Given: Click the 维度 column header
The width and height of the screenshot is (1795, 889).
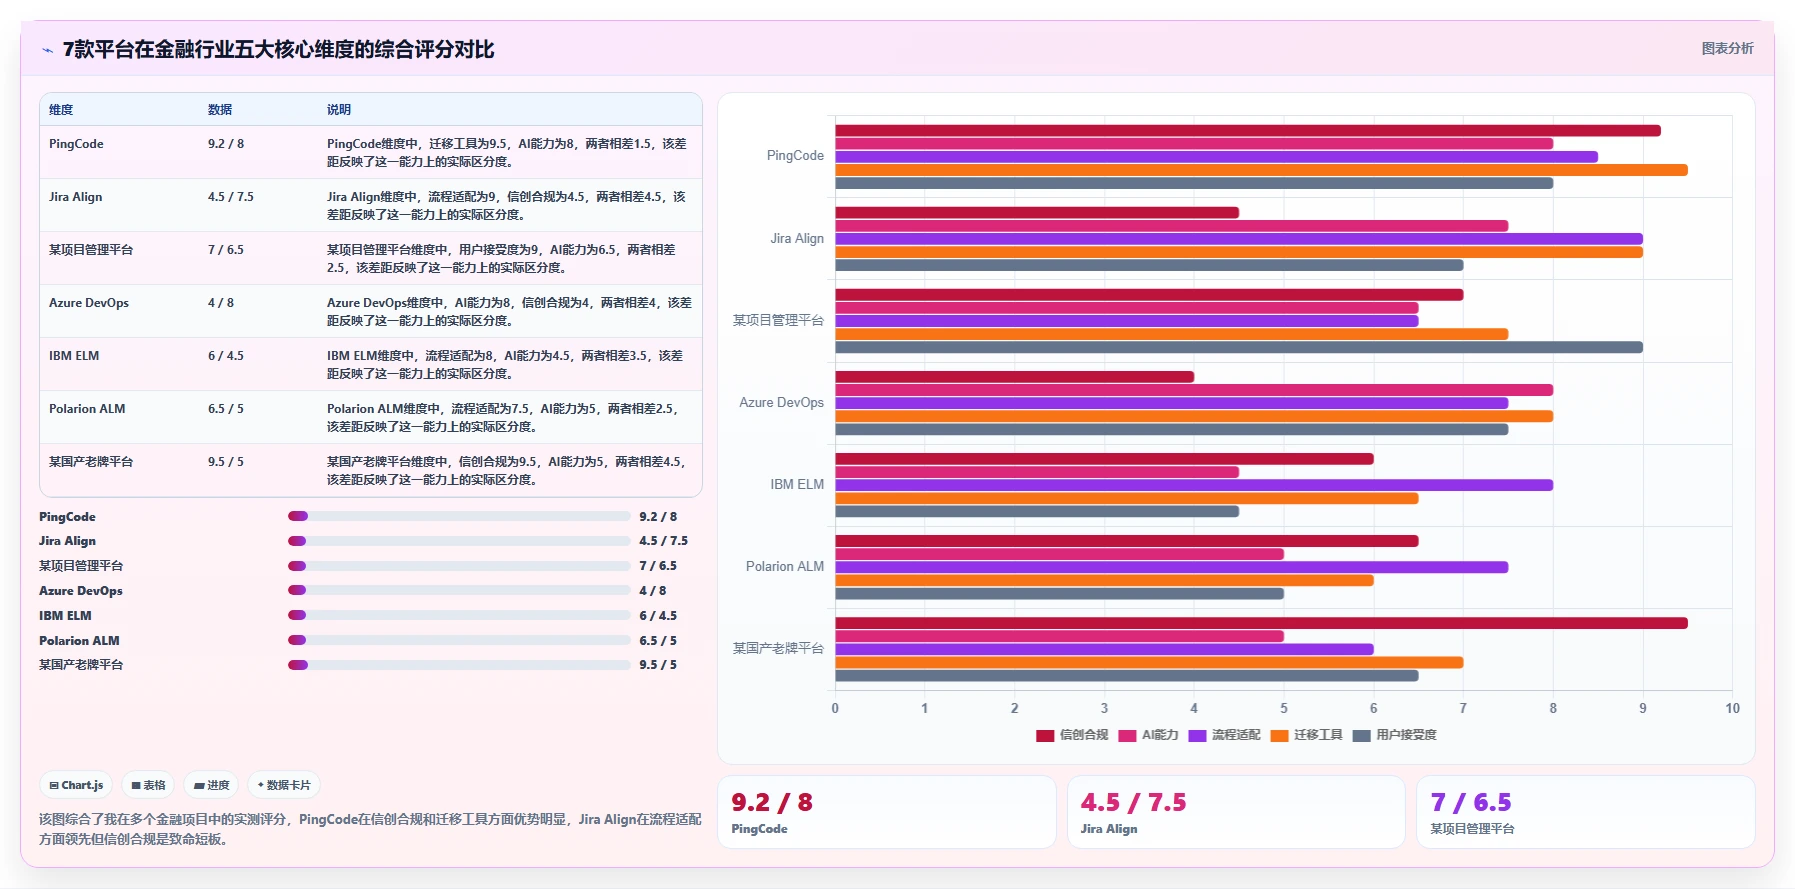Looking at the screenshot, I should tap(61, 110).
